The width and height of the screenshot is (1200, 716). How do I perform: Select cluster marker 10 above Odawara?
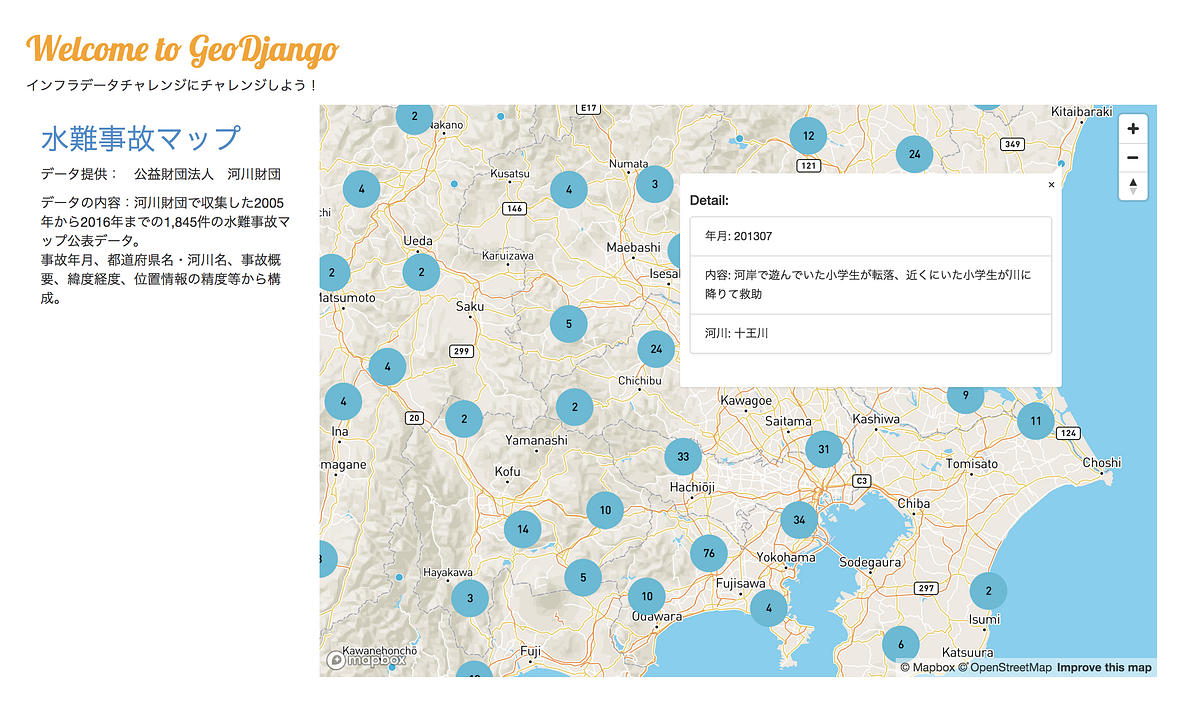coord(647,596)
